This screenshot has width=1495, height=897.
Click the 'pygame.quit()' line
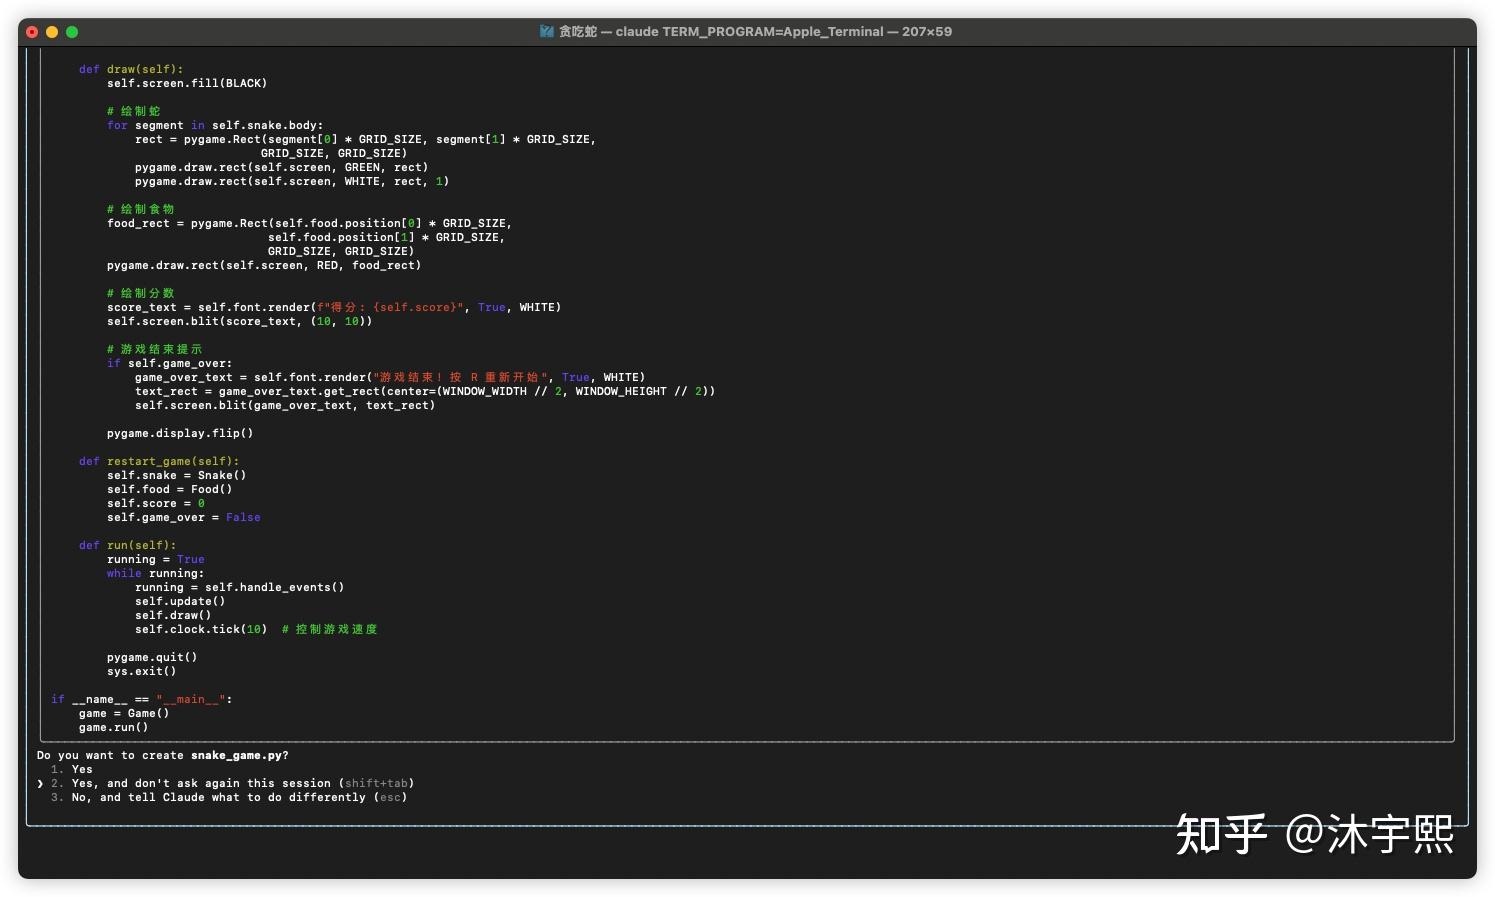point(152,657)
